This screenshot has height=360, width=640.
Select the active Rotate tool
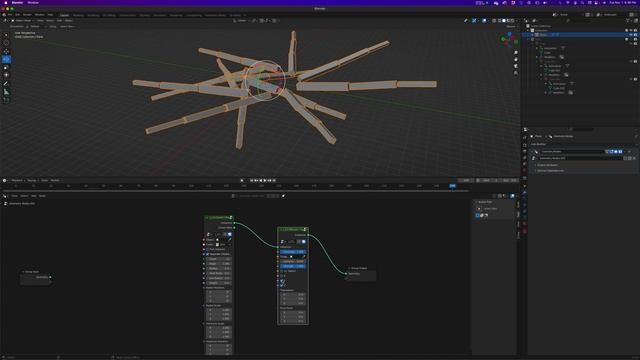point(6,60)
